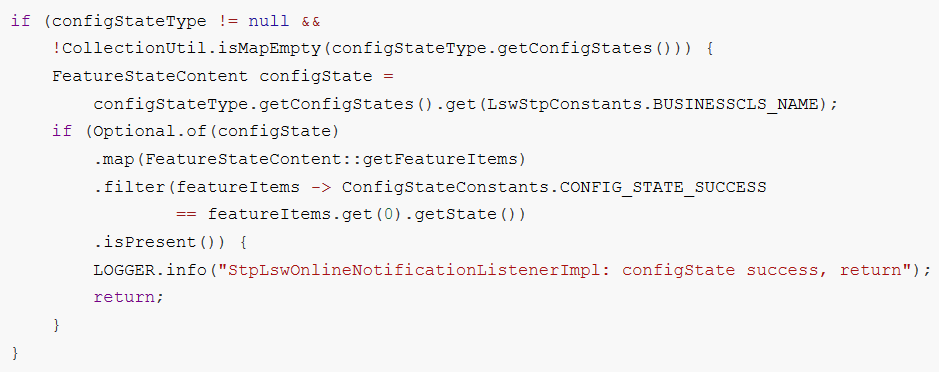
Task: Click the BUSINESSCLS_NAME constant
Action: pos(735,104)
